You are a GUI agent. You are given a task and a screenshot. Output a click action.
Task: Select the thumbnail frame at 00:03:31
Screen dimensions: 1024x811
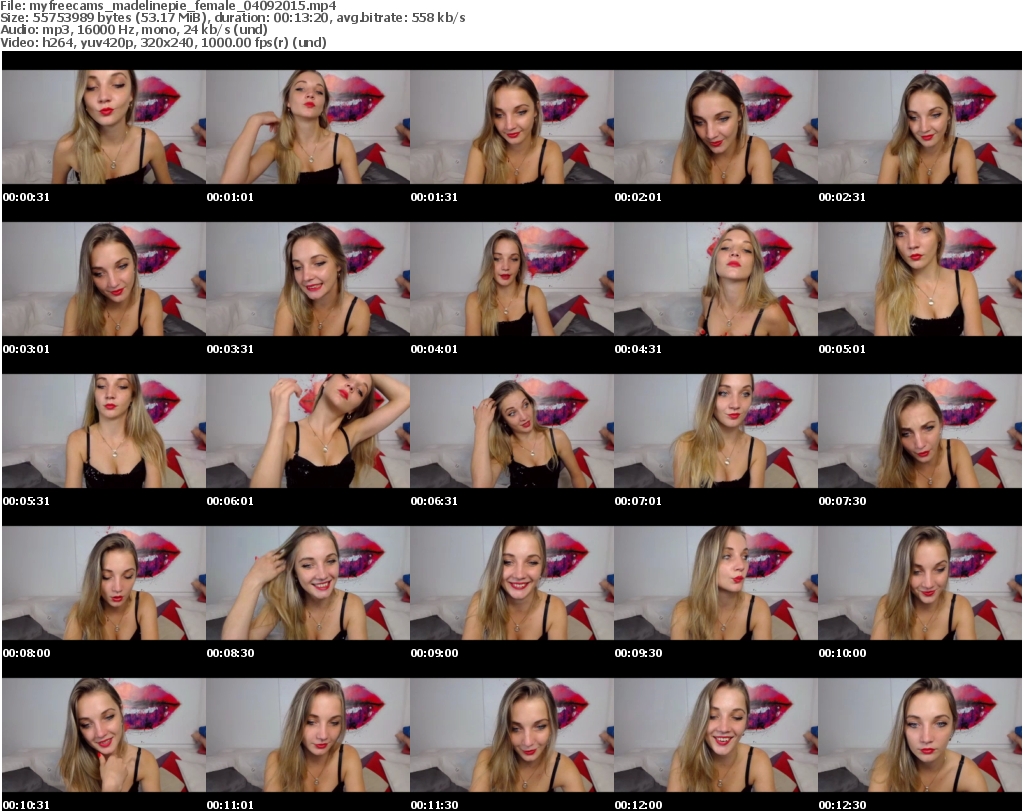coord(308,279)
